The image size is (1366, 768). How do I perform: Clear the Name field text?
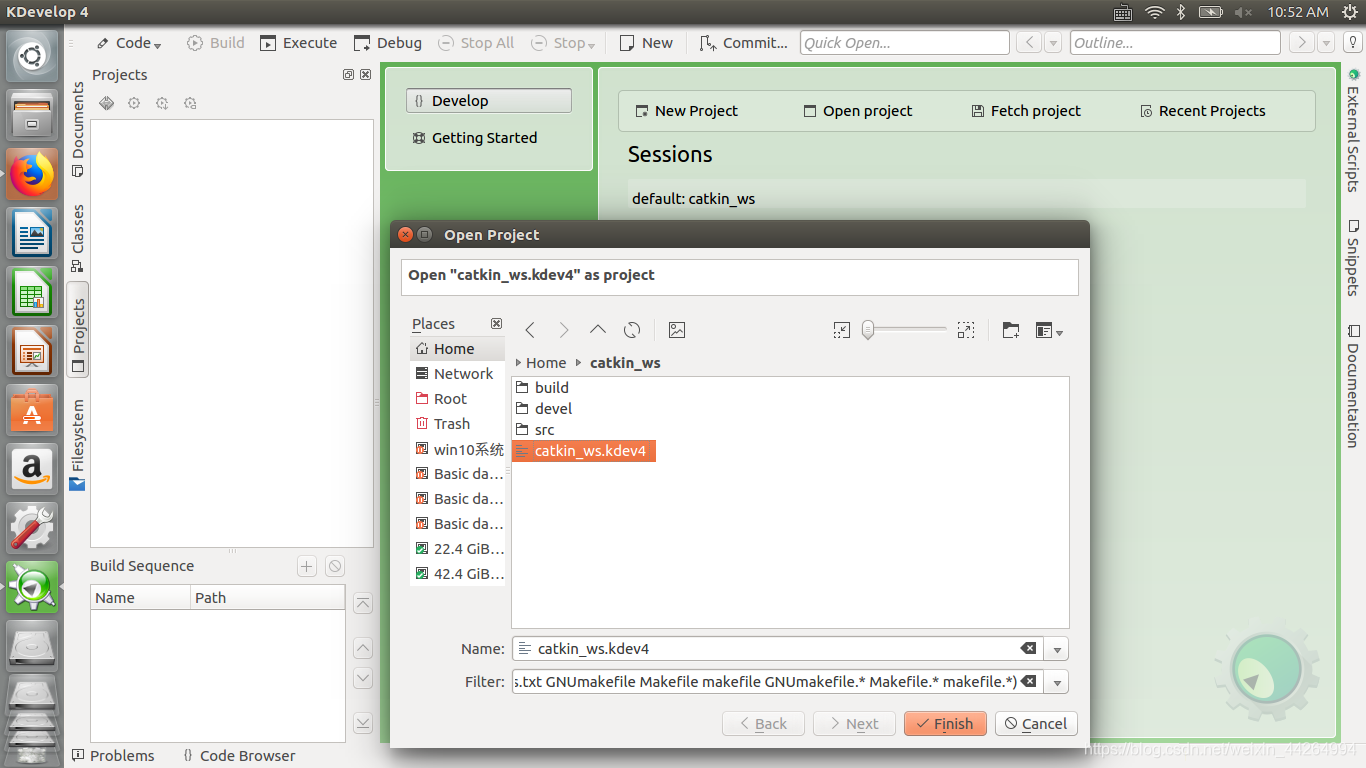point(1028,649)
